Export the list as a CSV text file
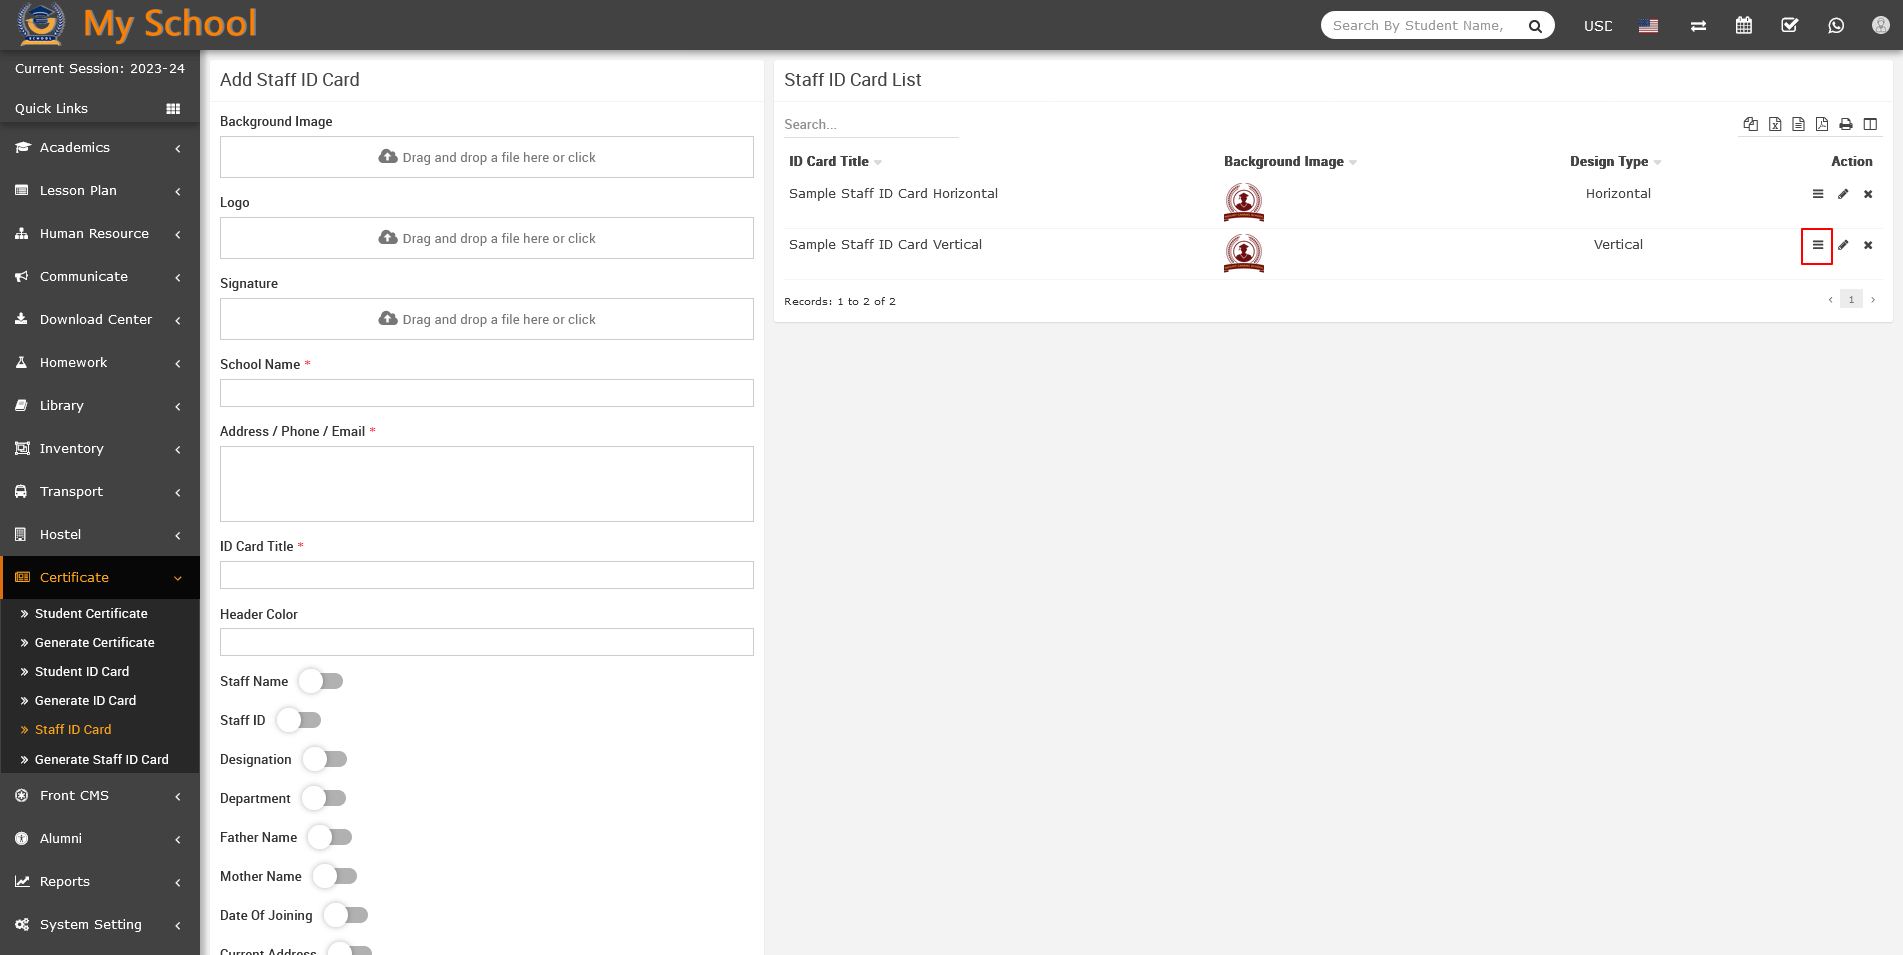Viewport: 1903px width, 955px height. pyautogui.click(x=1798, y=124)
